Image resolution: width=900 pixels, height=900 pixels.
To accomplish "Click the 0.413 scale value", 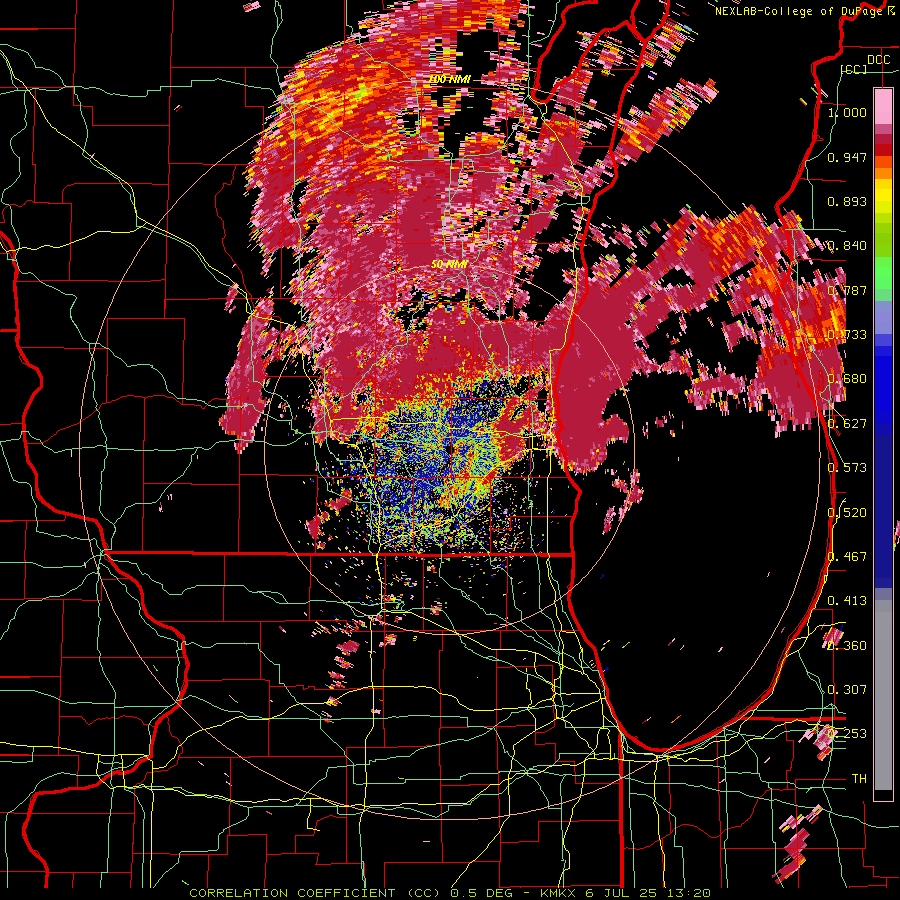I will [847, 601].
